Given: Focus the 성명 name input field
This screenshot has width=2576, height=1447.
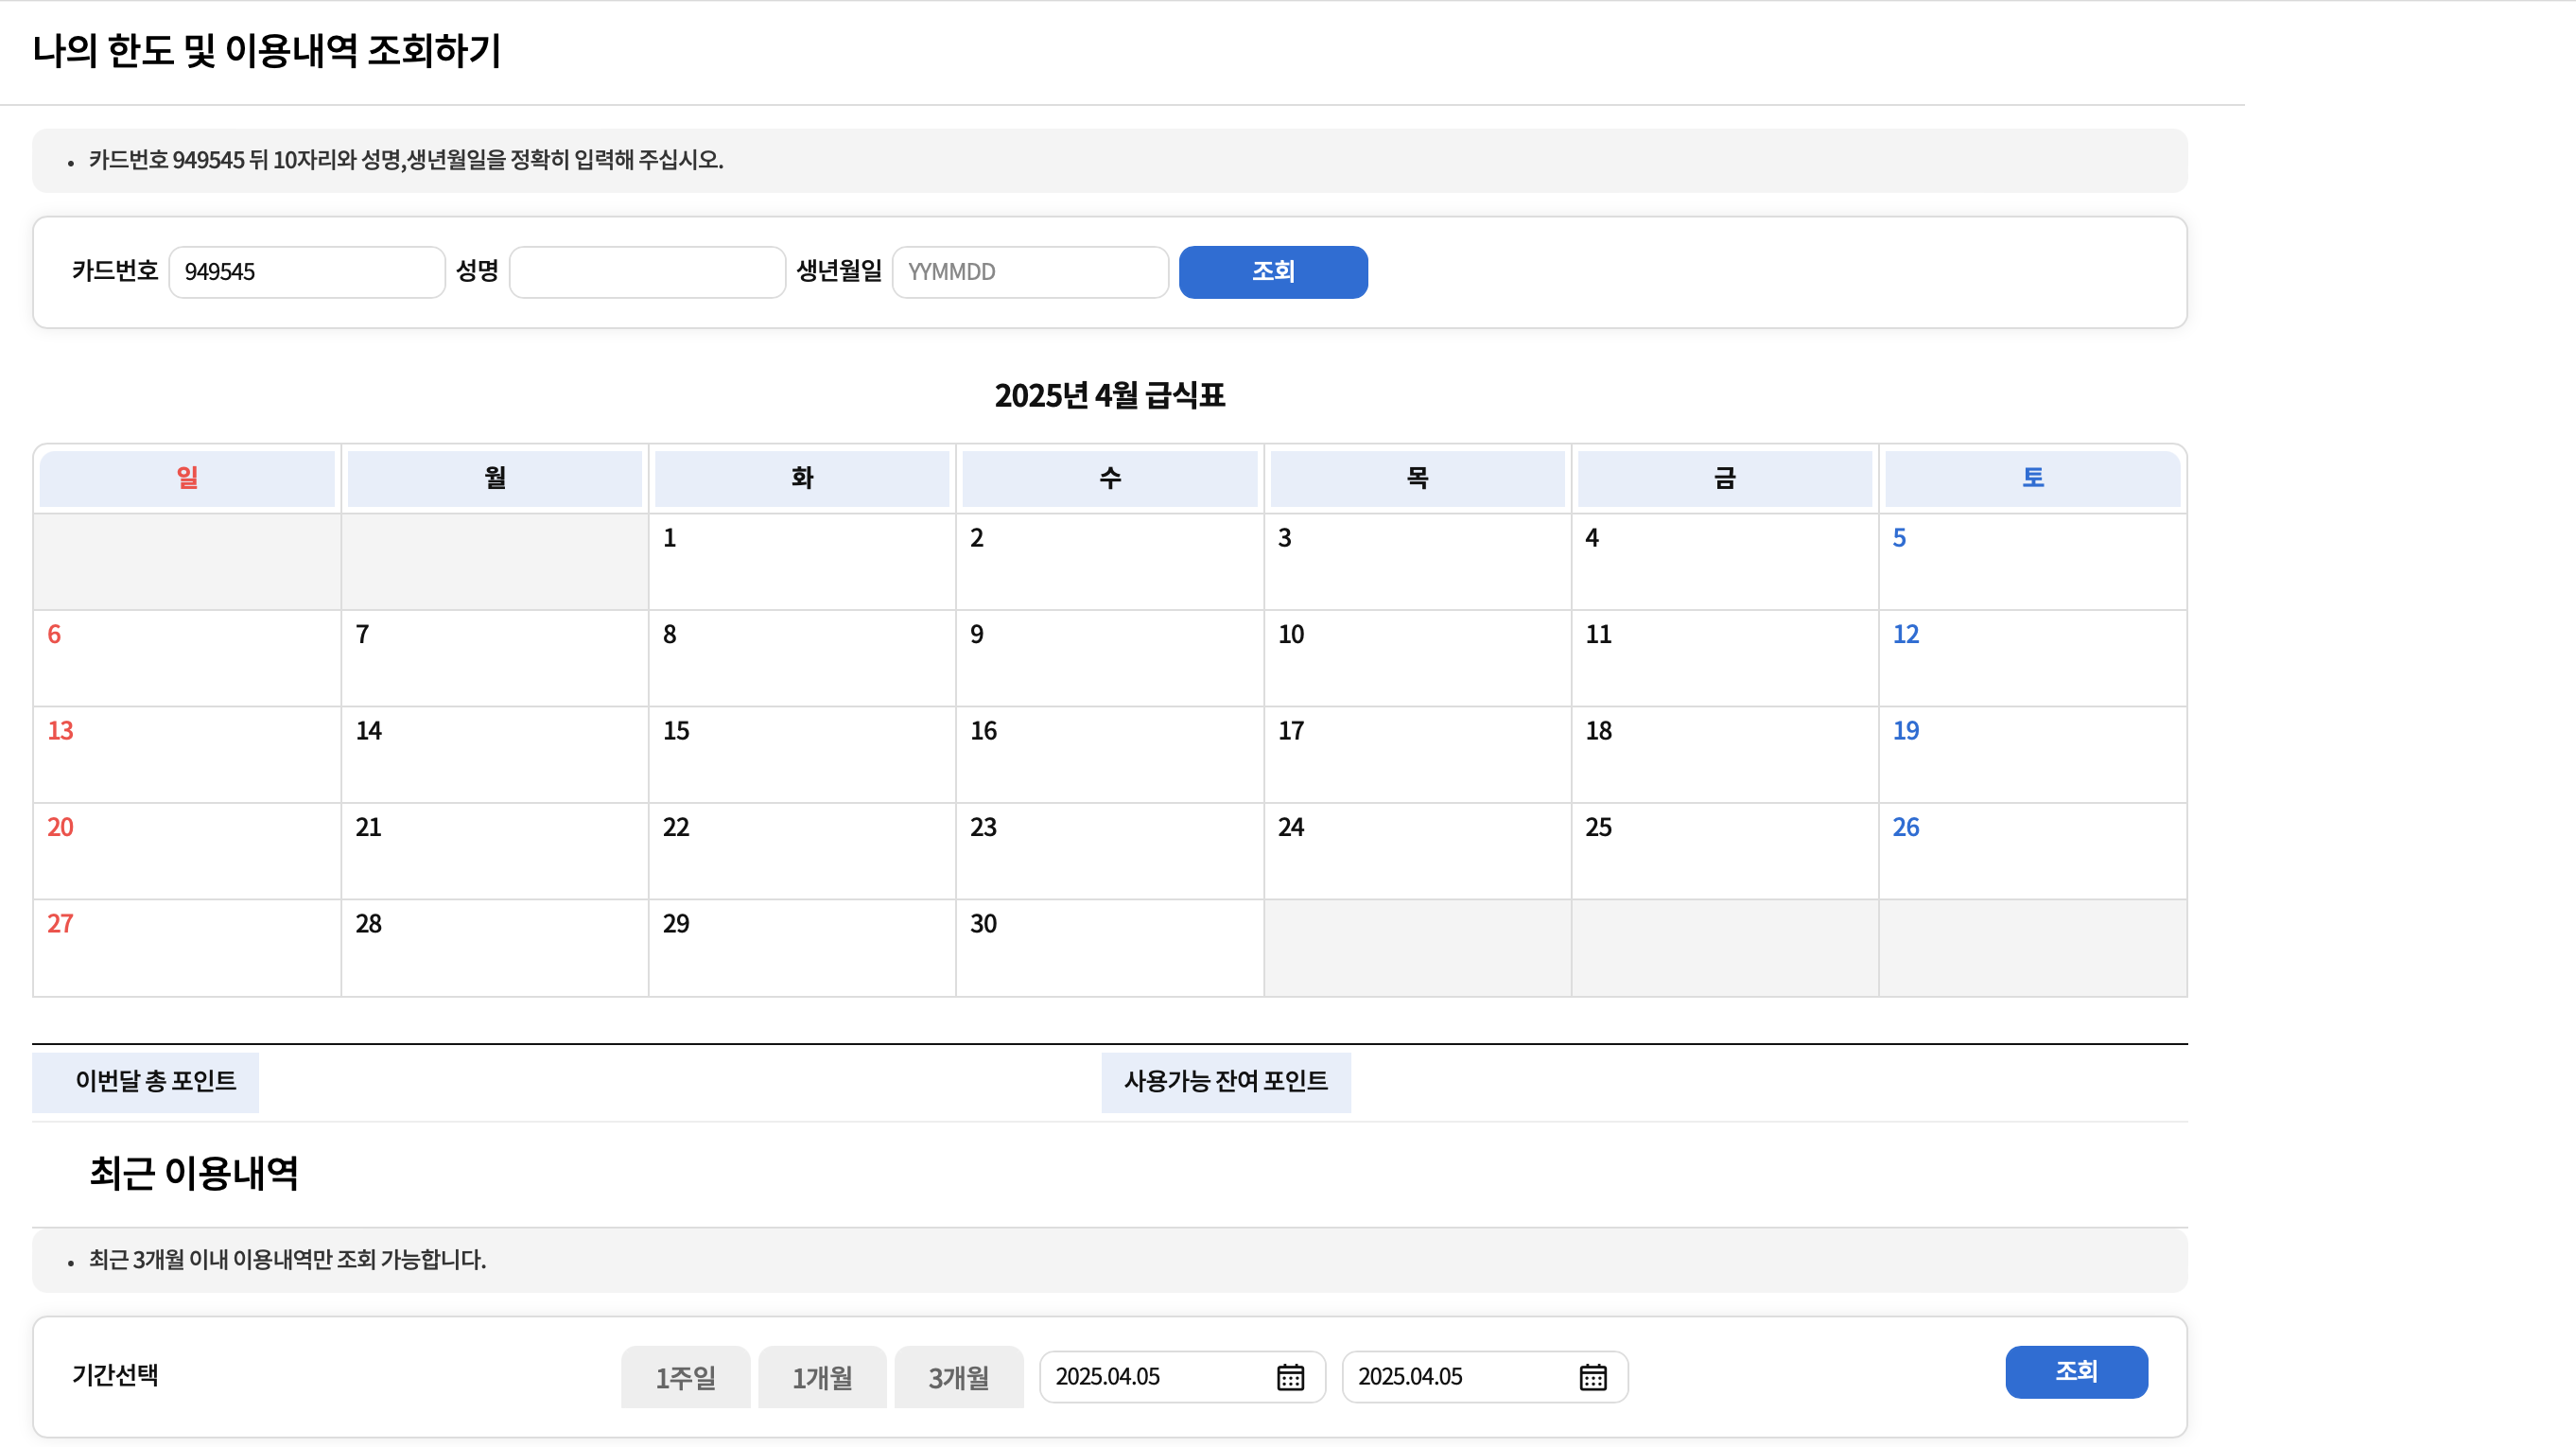Looking at the screenshot, I should tap(647, 272).
